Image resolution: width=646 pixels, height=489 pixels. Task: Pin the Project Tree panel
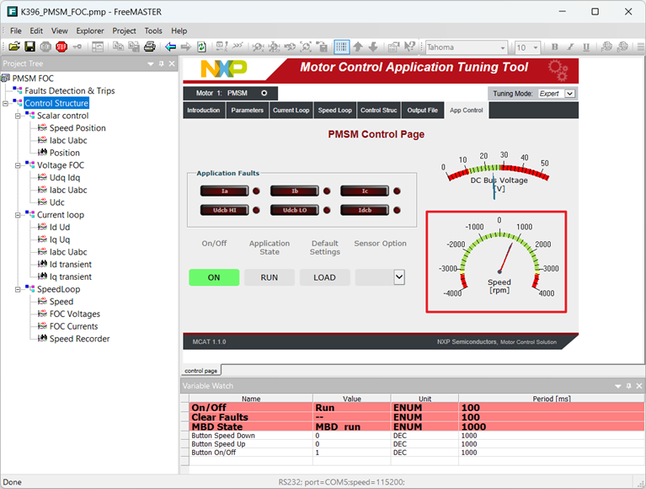162,64
